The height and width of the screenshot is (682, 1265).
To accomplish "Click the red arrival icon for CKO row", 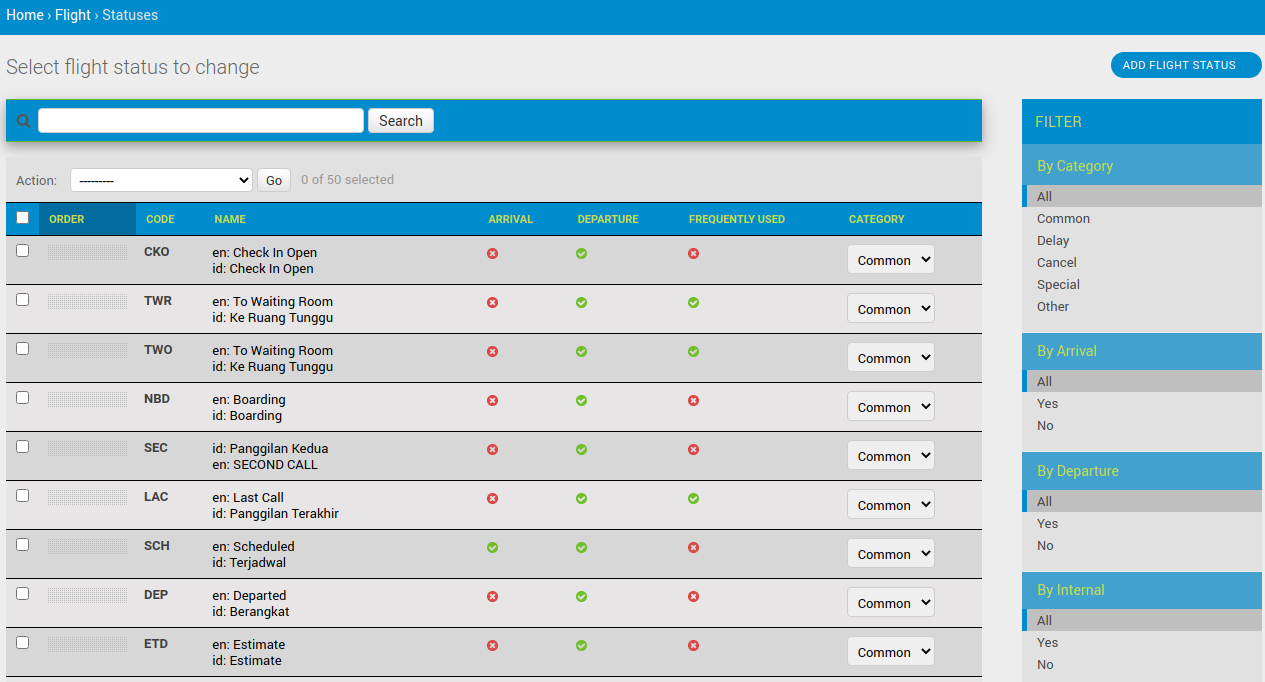I will 492,254.
